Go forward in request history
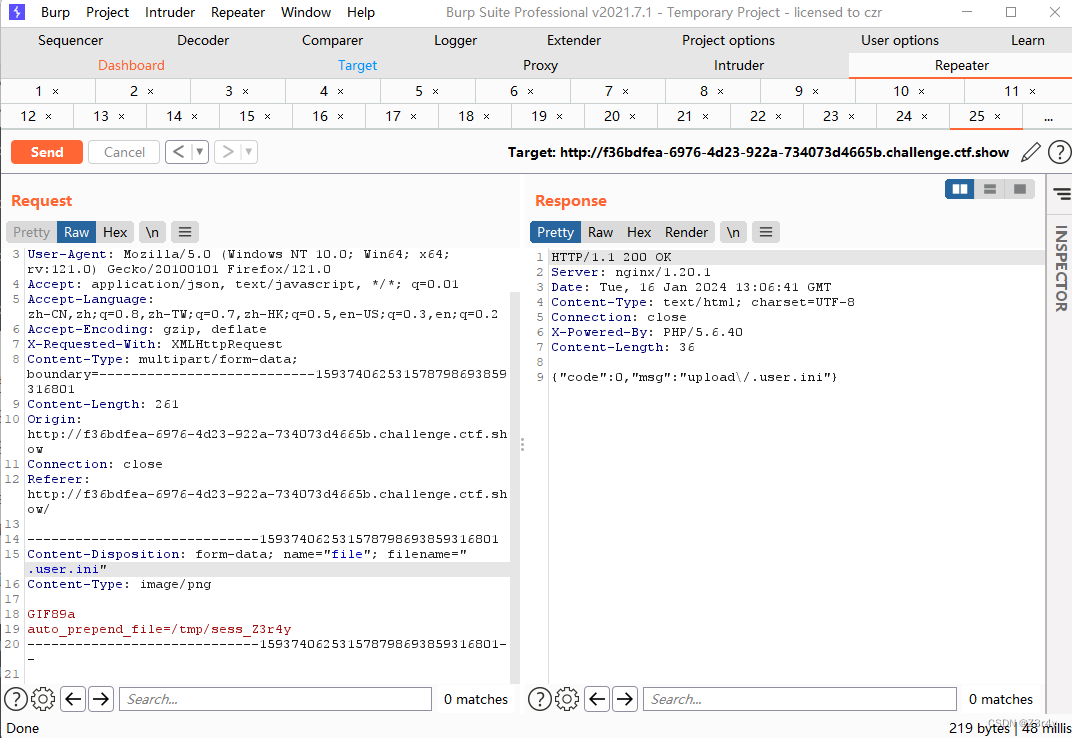1072x738 pixels. click(228, 152)
